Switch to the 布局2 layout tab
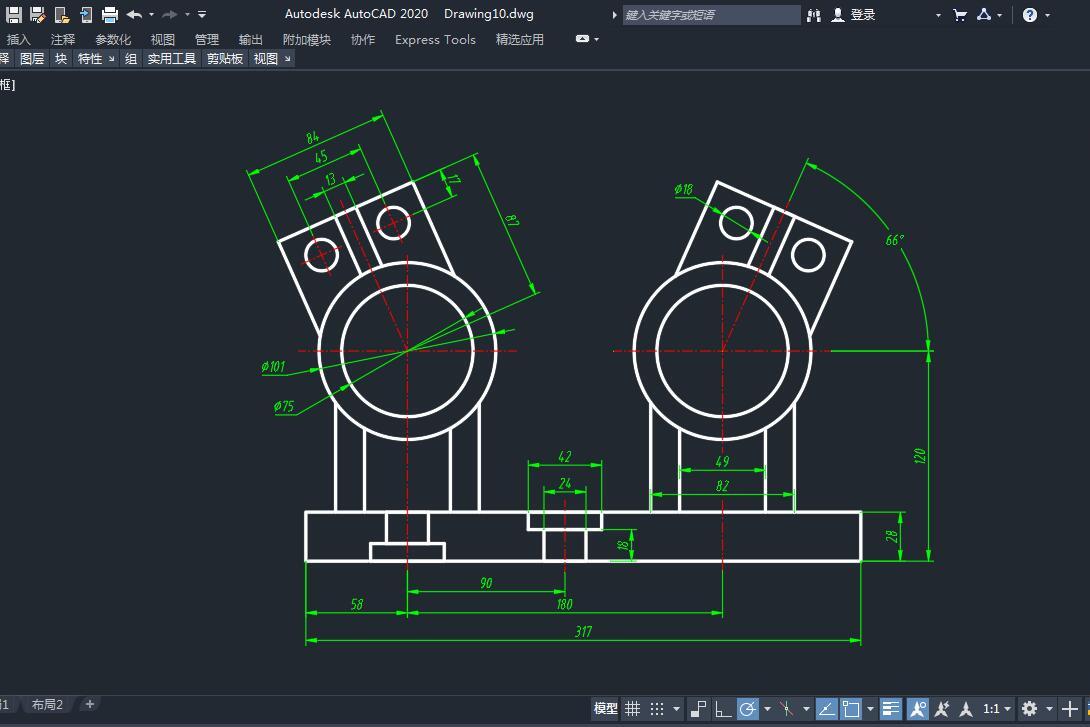 [x=47, y=705]
